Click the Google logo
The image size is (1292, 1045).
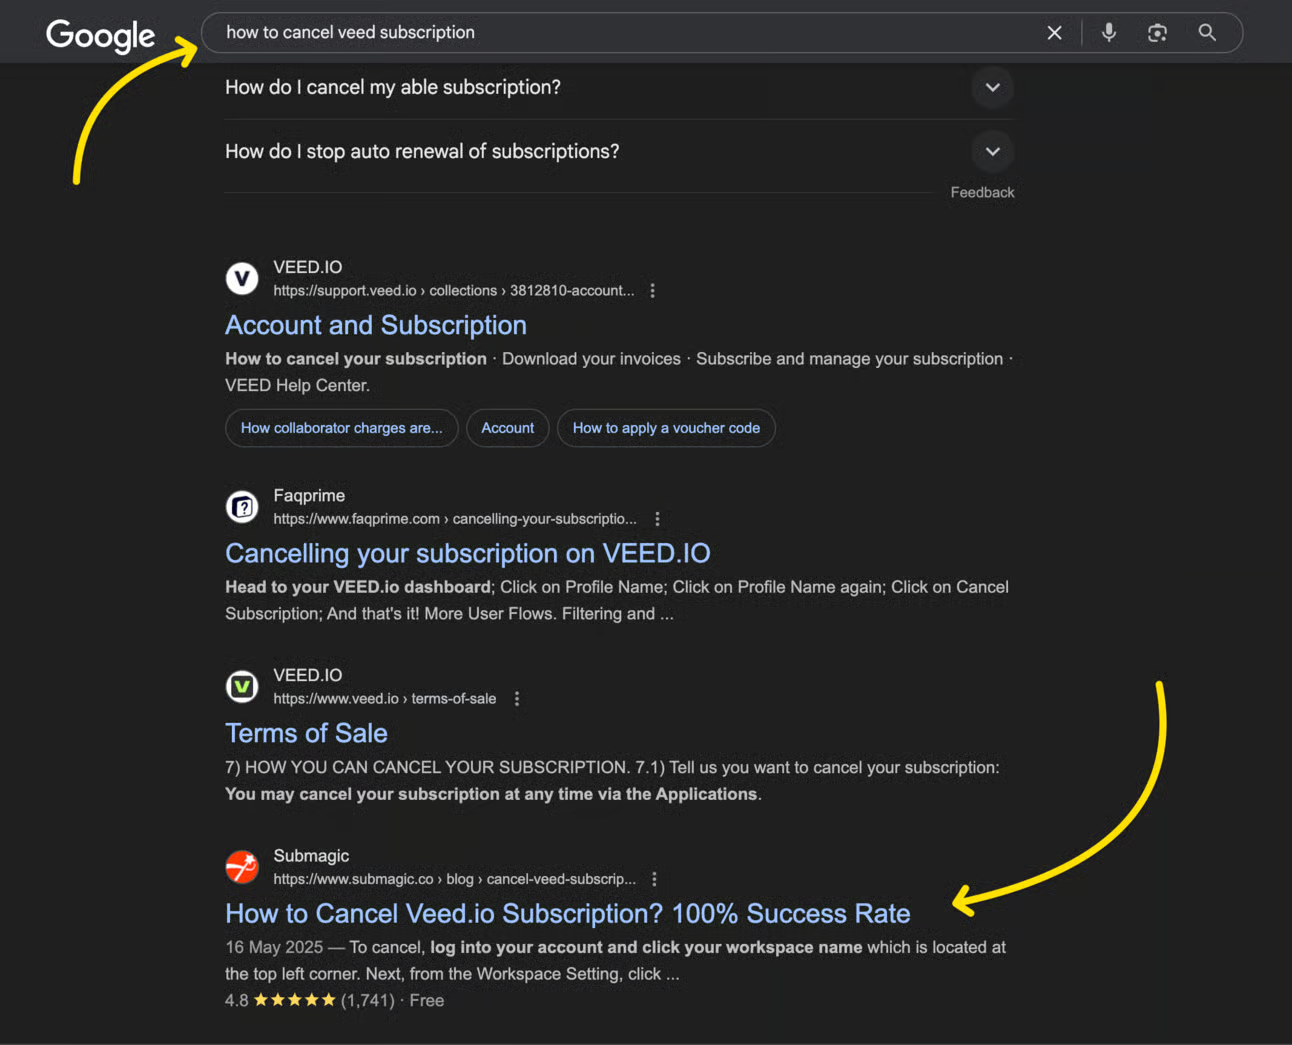coord(100,35)
